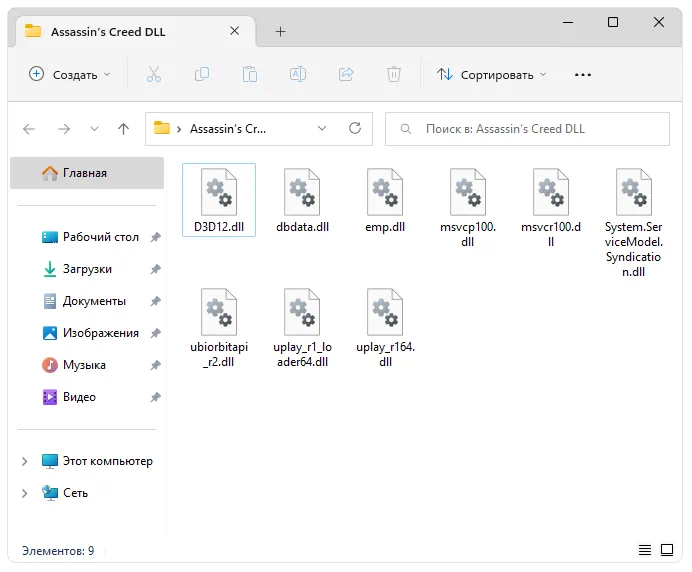Screen dimensions: 692x572
Task: Select the msvcr100.dll file
Action: [551, 208]
